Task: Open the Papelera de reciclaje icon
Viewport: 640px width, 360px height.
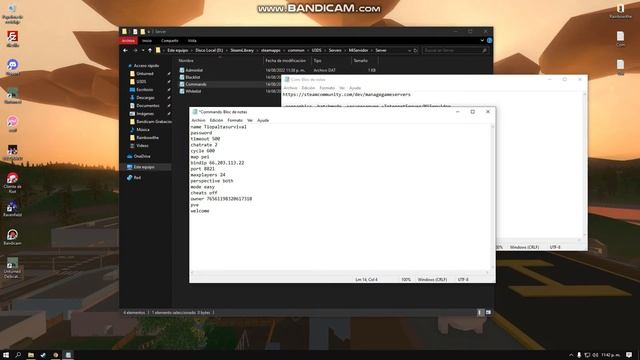Action: tap(12, 13)
